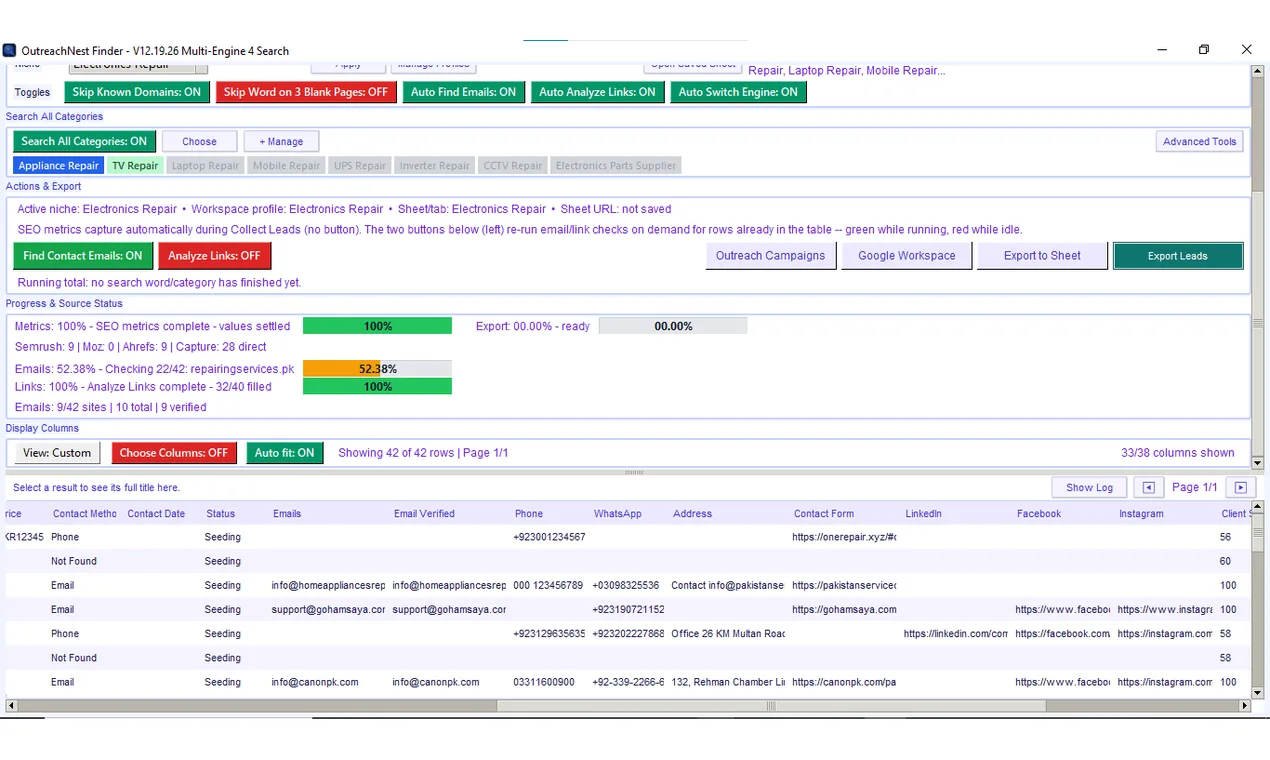Select contact form link https://gohamsaya.com
Screen dimensions: 1270x760
click(844, 609)
